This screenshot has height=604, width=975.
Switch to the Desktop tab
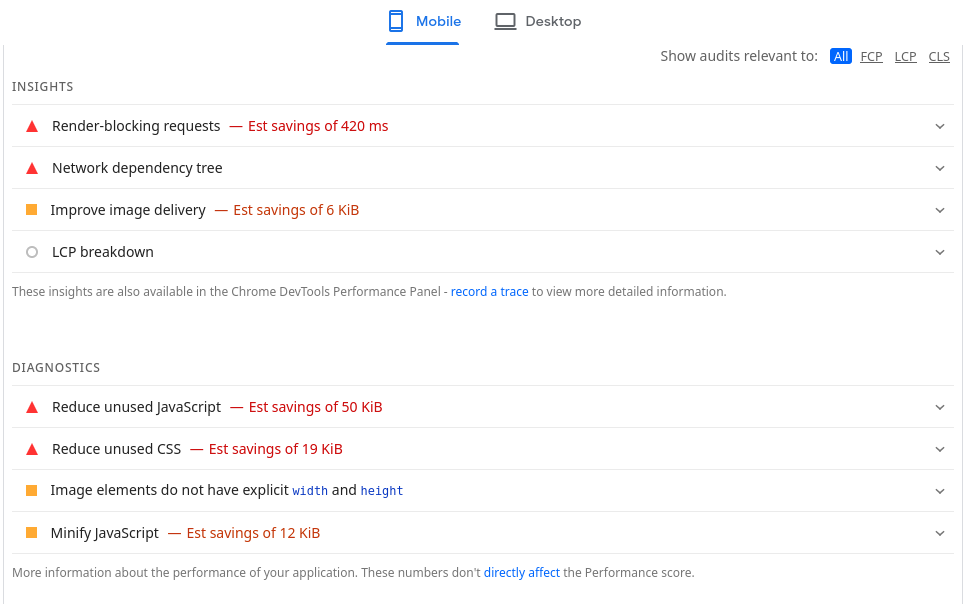538,22
